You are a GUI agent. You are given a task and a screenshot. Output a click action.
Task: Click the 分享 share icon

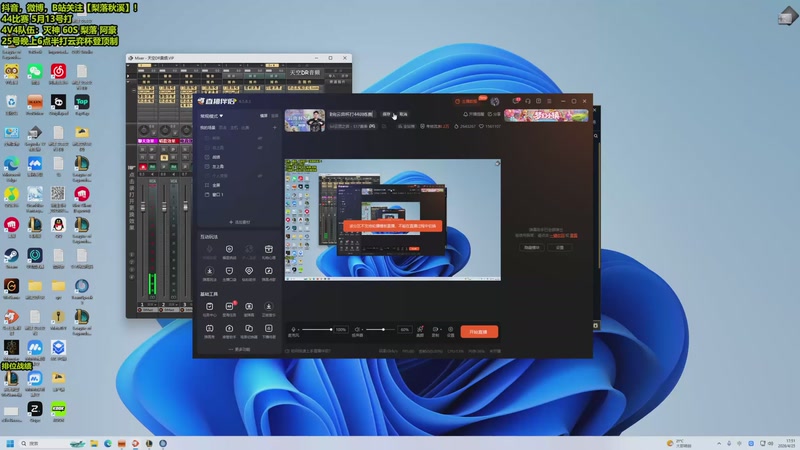pos(494,114)
